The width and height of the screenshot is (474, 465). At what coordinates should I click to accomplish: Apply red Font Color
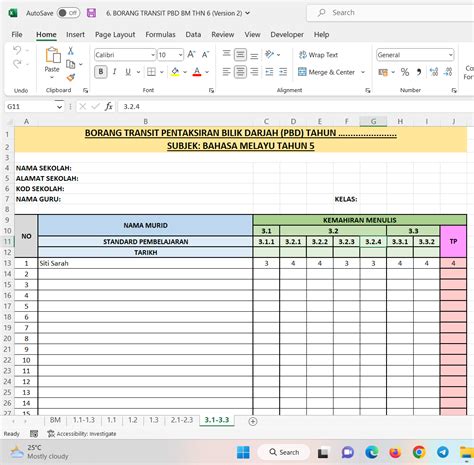[x=197, y=72]
